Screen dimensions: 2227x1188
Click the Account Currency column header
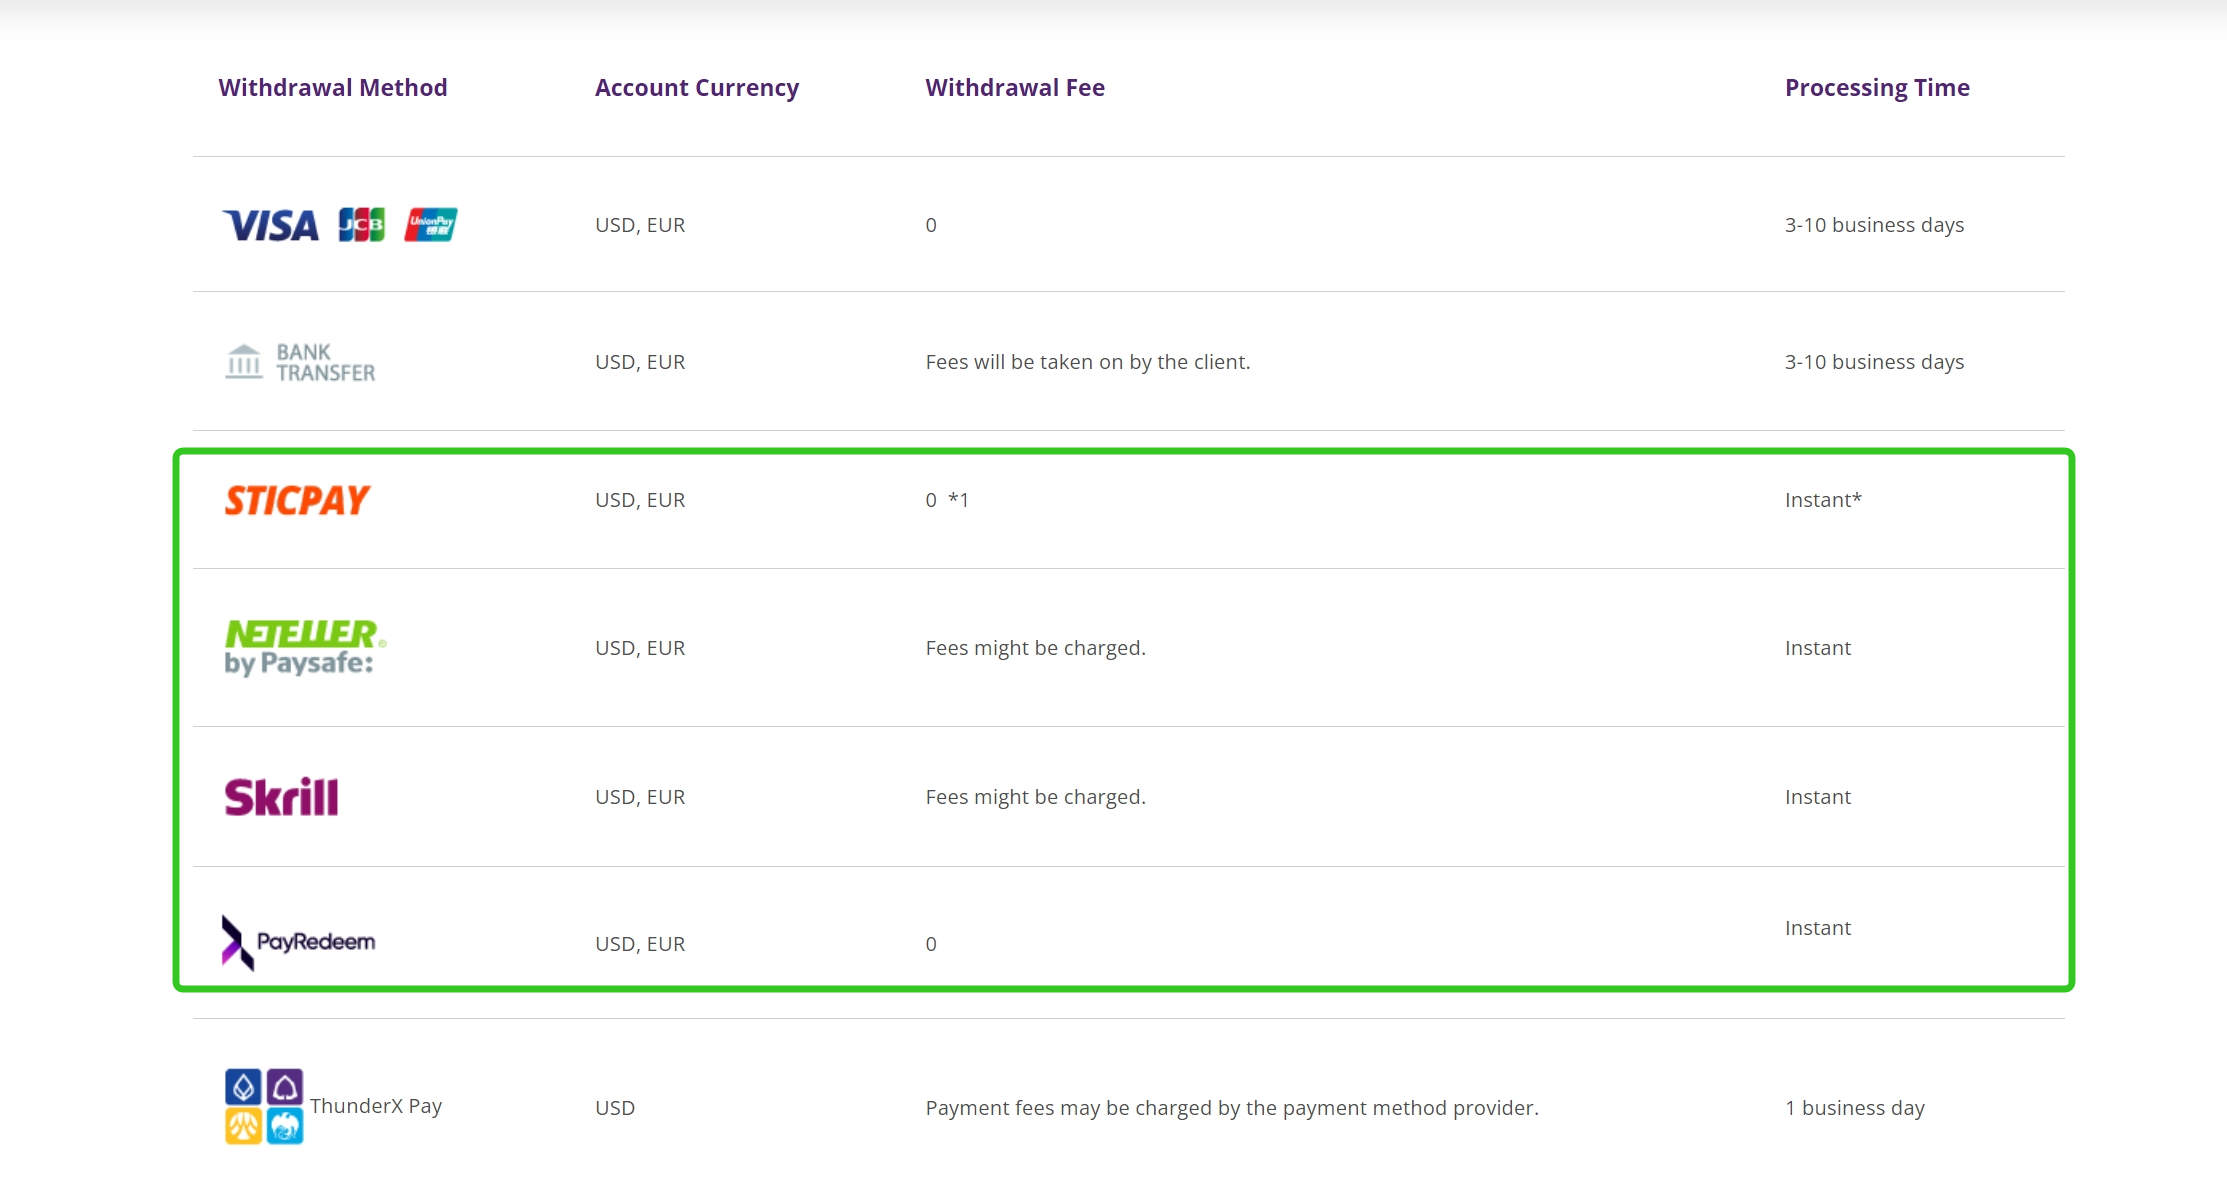tap(697, 88)
